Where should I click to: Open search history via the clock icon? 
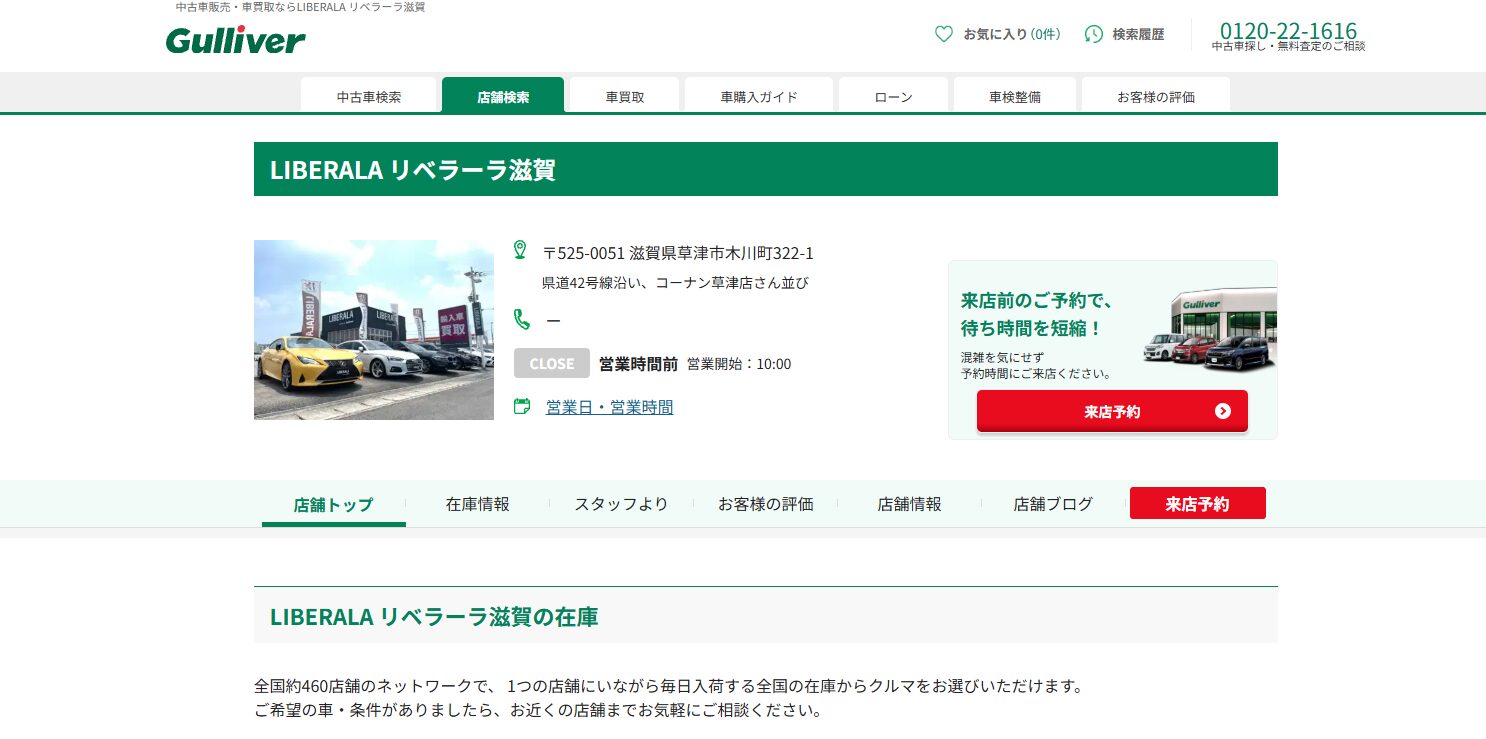point(1092,34)
